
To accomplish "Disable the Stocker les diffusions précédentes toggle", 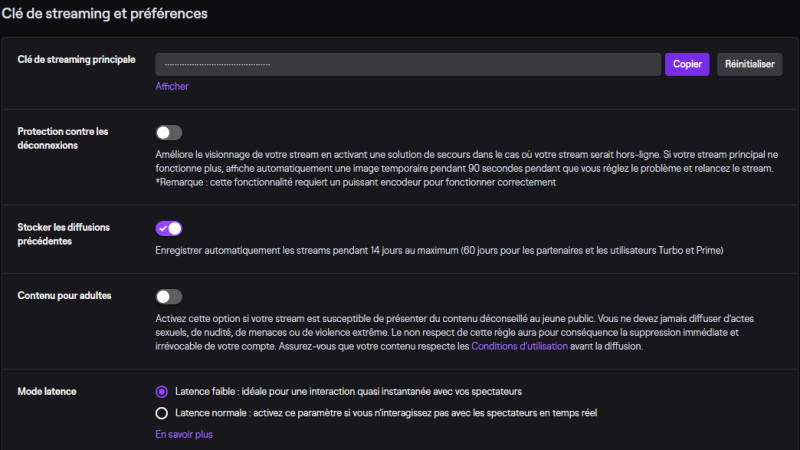I will click(169, 229).
